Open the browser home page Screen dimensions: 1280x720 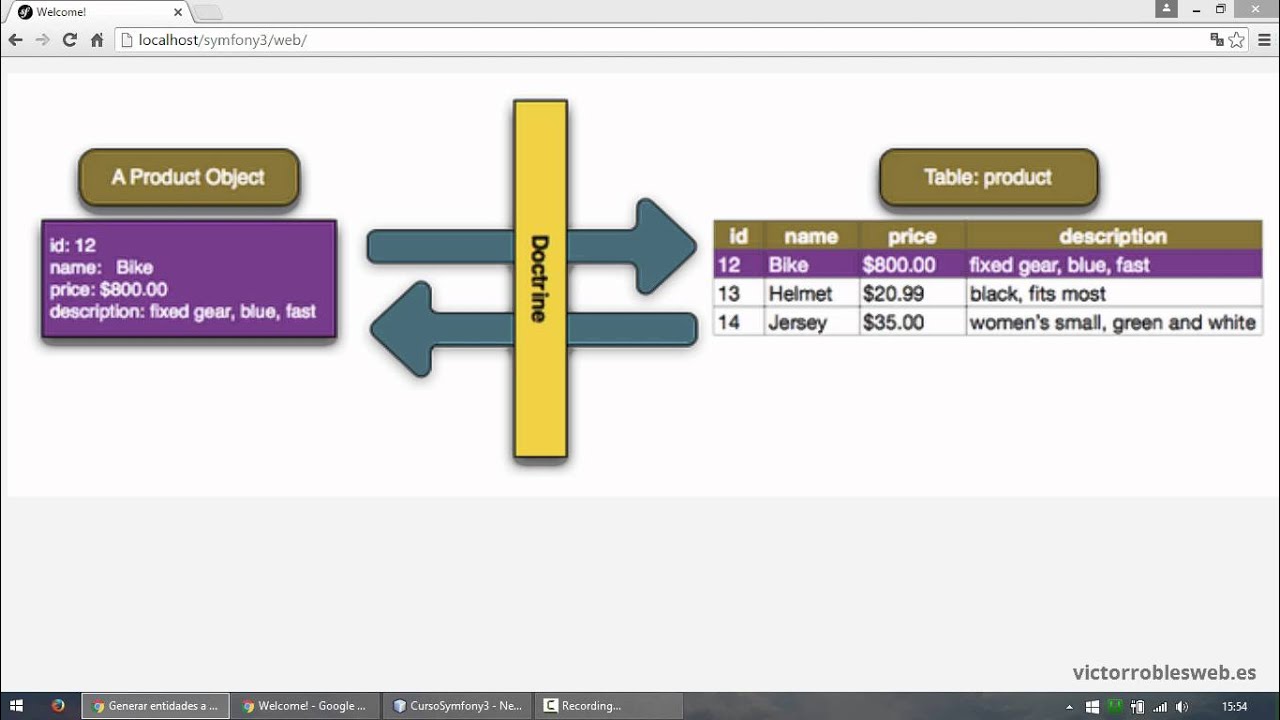pos(97,40)
